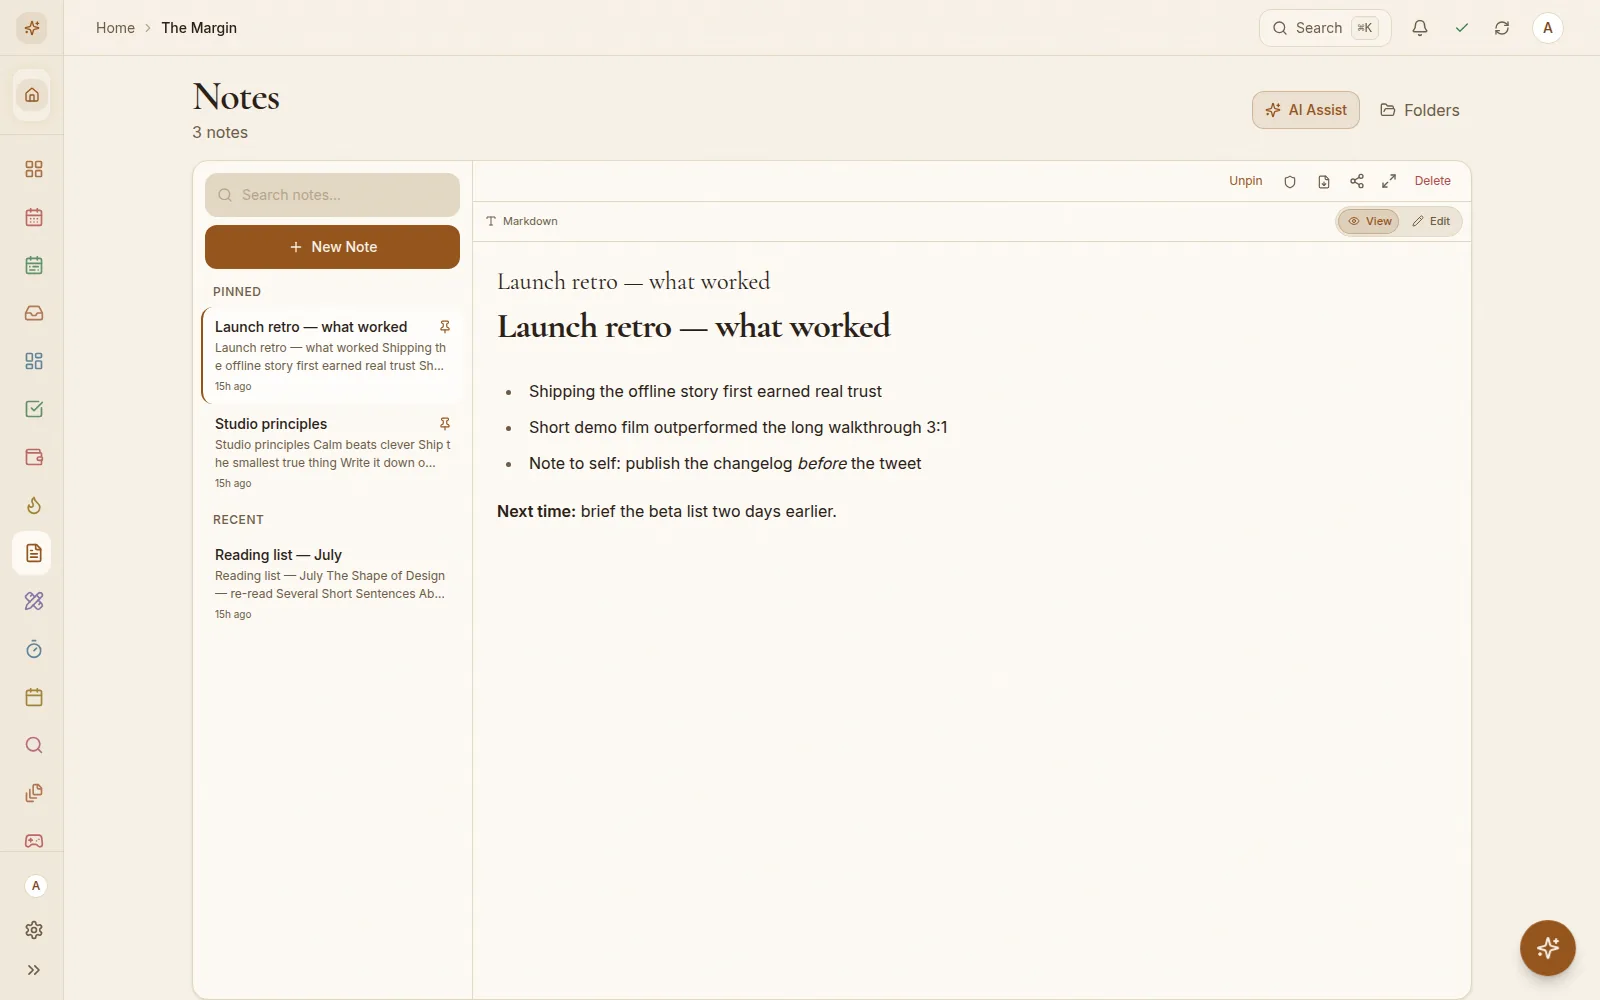Click the checkmark status icon in top bar
The height and width of the screenshot is (1000, 1600).
point(1462,28)
